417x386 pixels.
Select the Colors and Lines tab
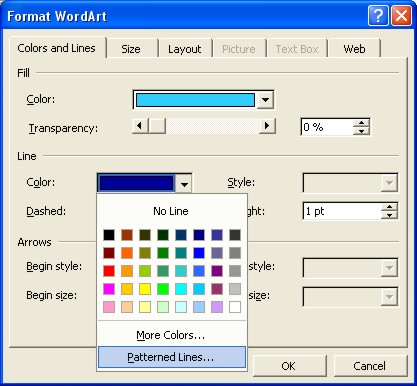pyautogui.click(x=57, y=48)
